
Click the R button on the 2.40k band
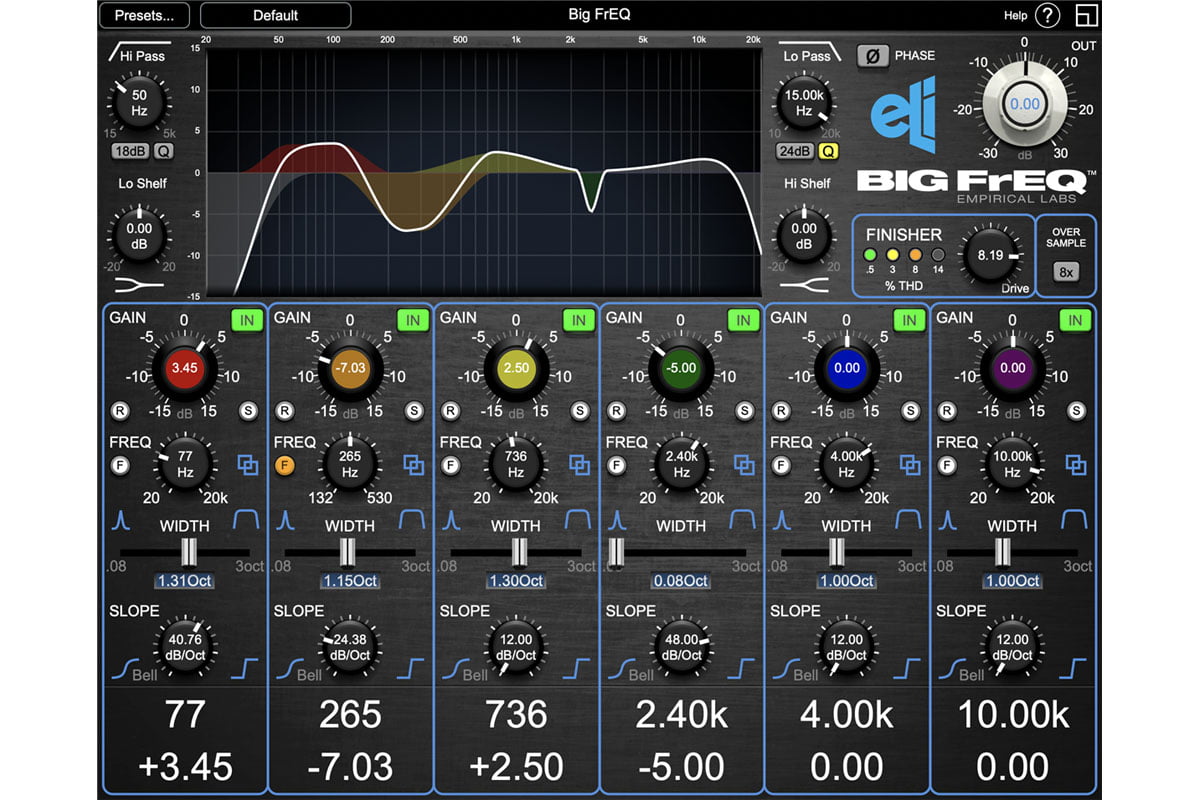point(617,410)
